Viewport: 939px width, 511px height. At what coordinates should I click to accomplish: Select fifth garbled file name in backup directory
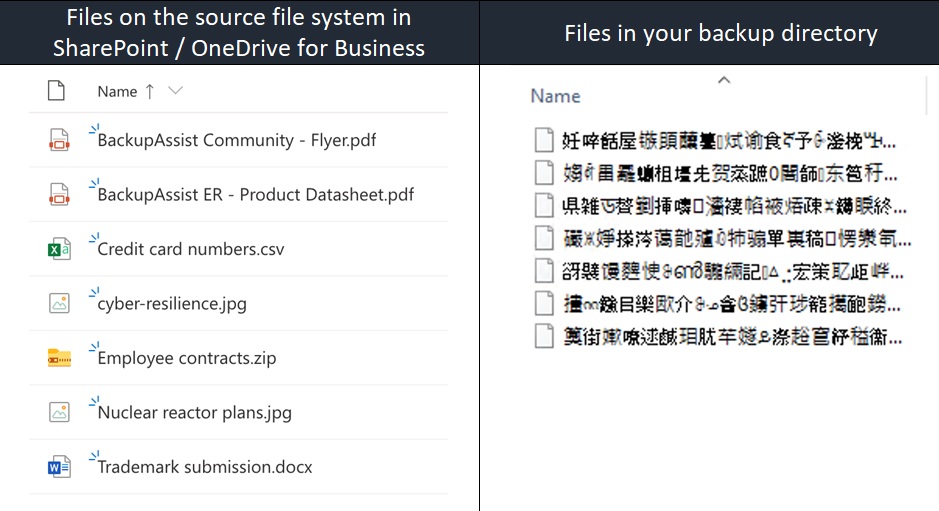click(733, 271)
